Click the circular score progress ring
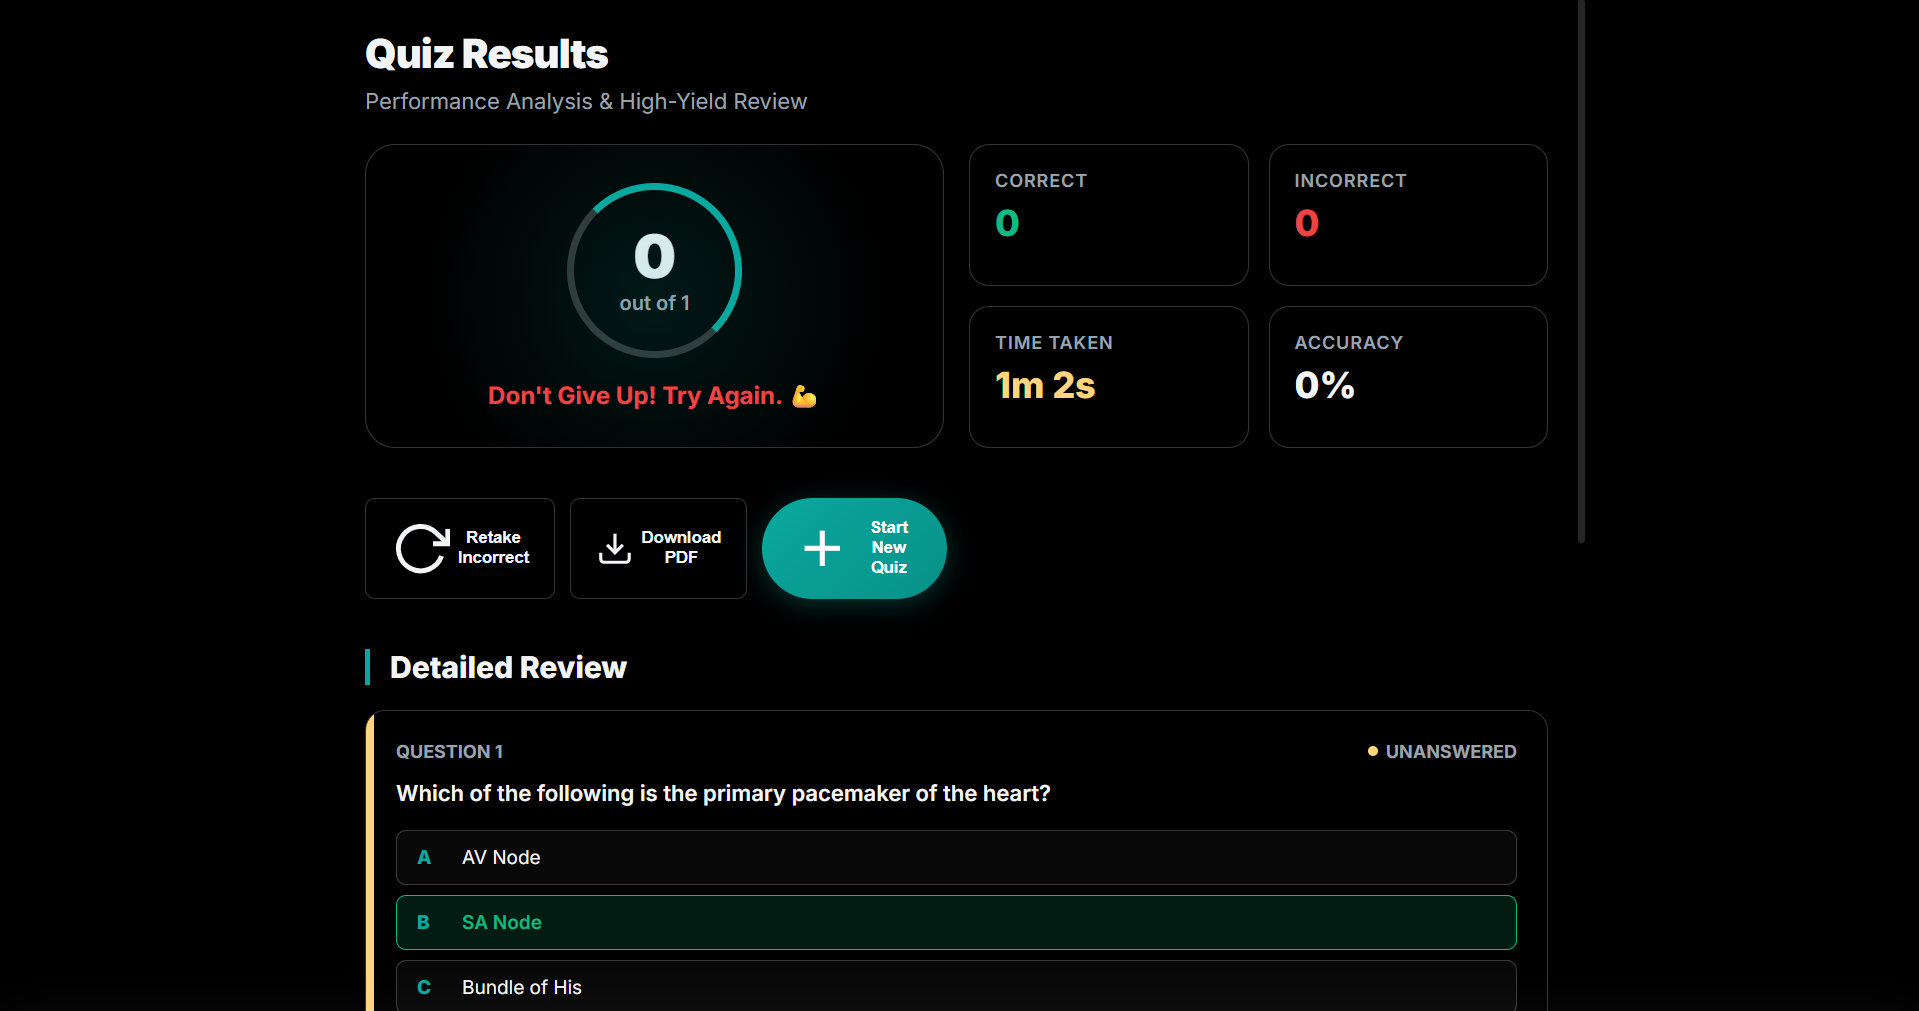 654,268
